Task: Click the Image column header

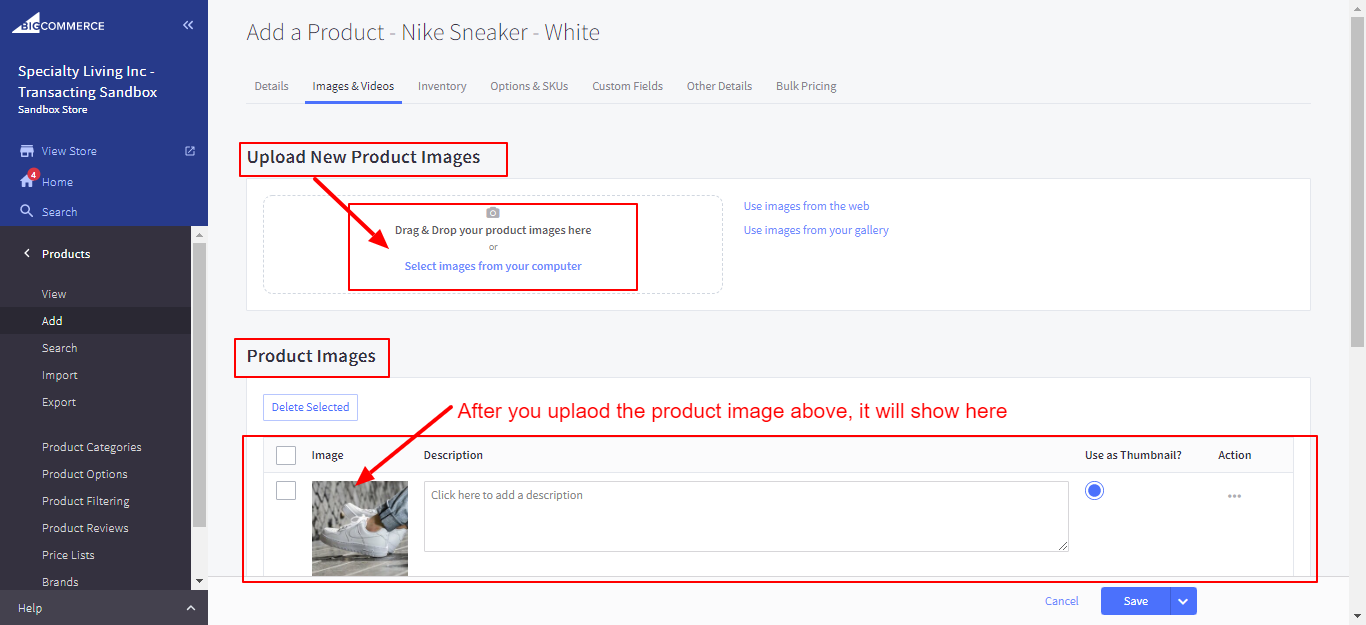Action: [327, 455]
